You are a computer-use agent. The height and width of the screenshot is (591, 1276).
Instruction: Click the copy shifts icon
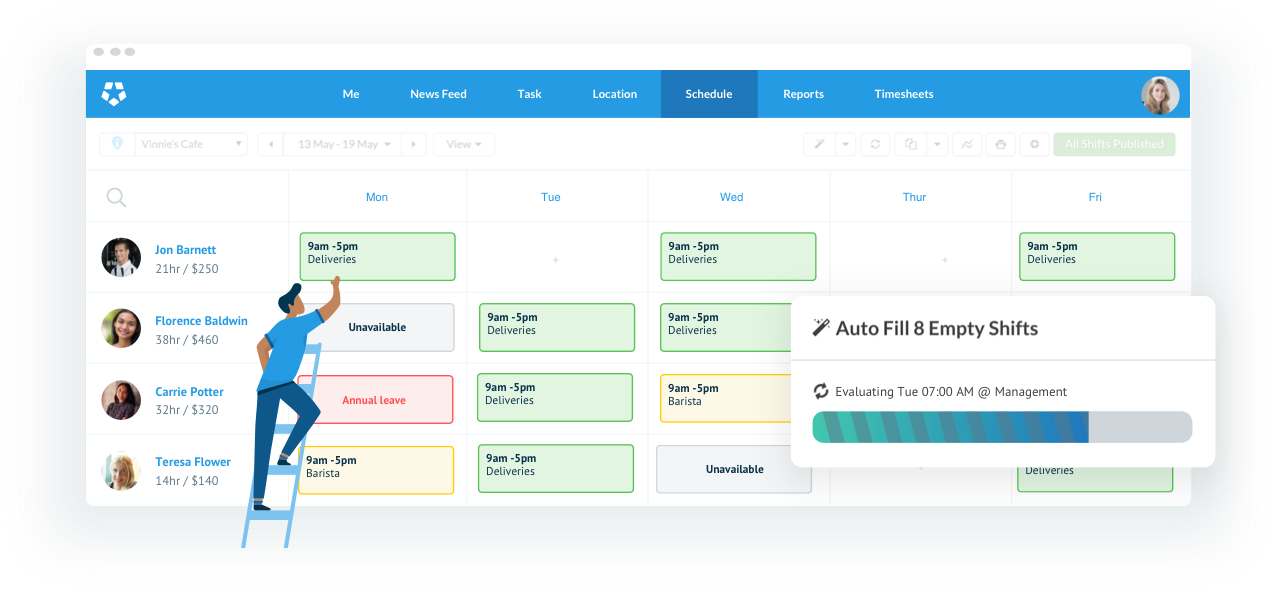point(910,144)
